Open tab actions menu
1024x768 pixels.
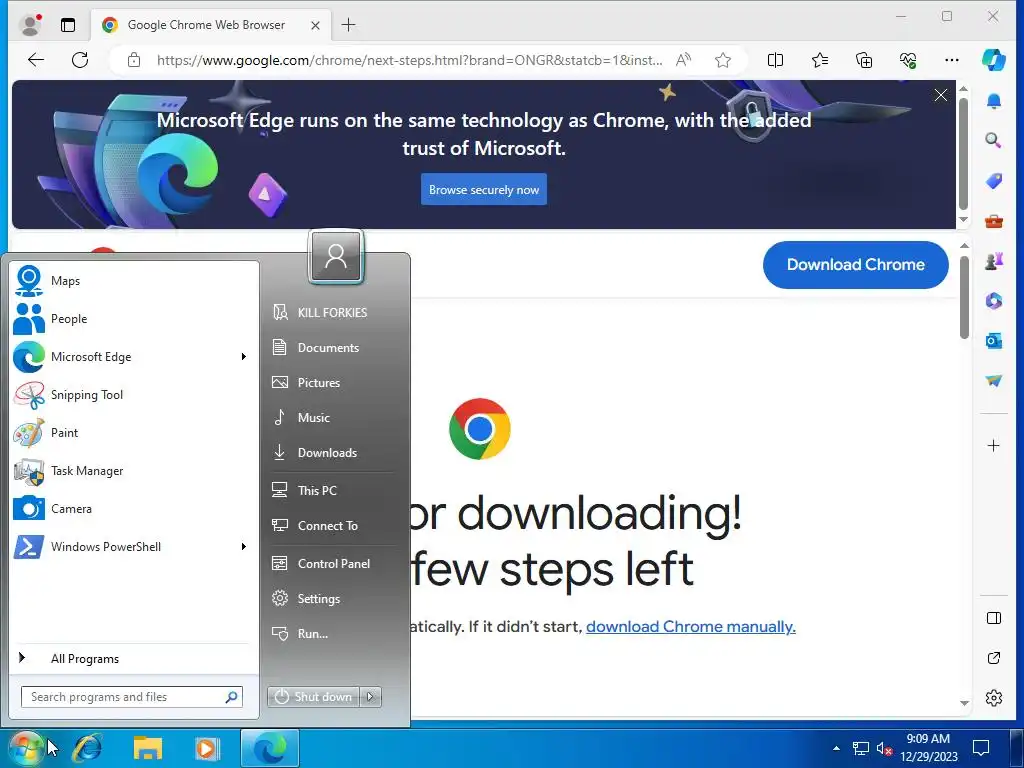(x=68, y=25)
